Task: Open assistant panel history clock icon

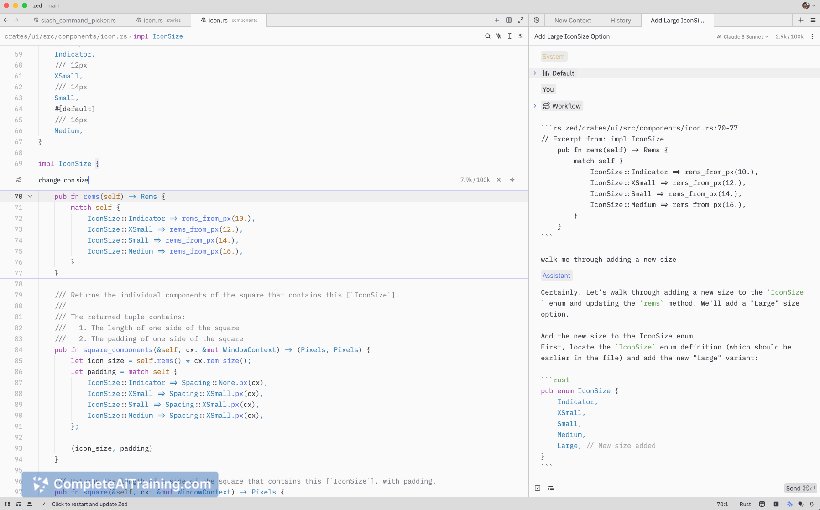Action: 537,20
